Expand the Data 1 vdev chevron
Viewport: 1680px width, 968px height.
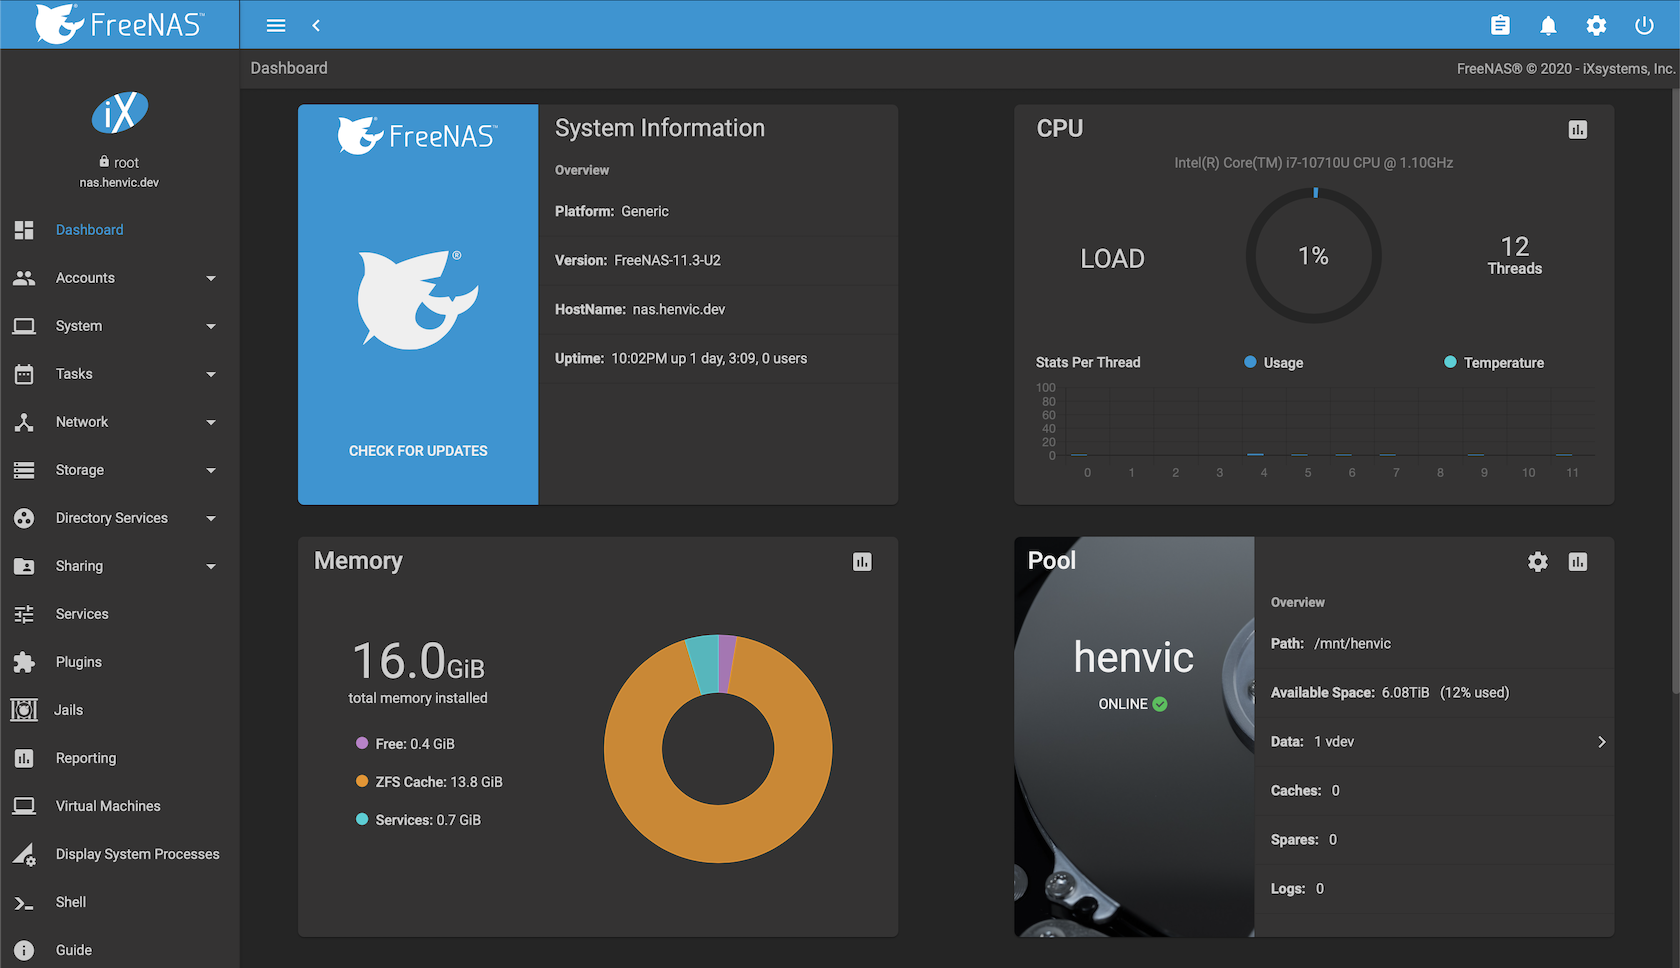[1601, 742]
